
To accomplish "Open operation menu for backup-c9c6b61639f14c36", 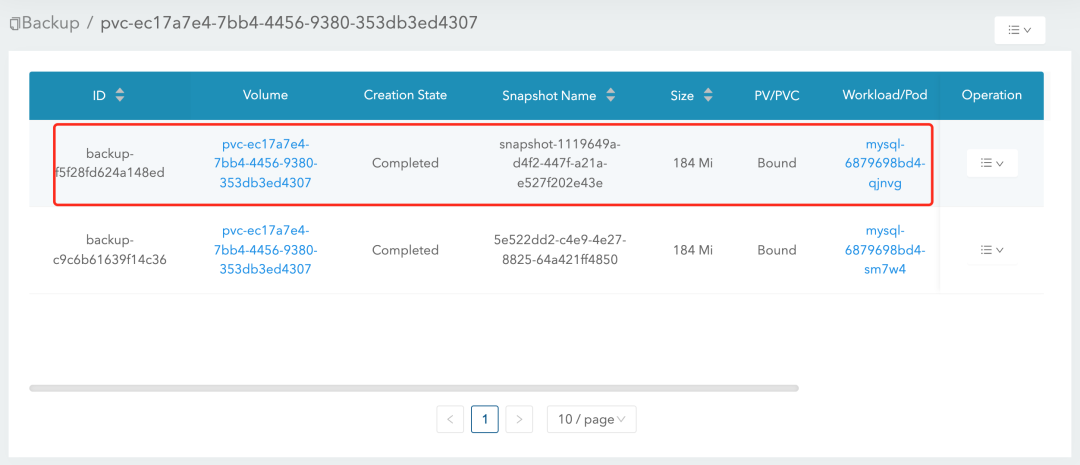I will click(x=991, y=250).
